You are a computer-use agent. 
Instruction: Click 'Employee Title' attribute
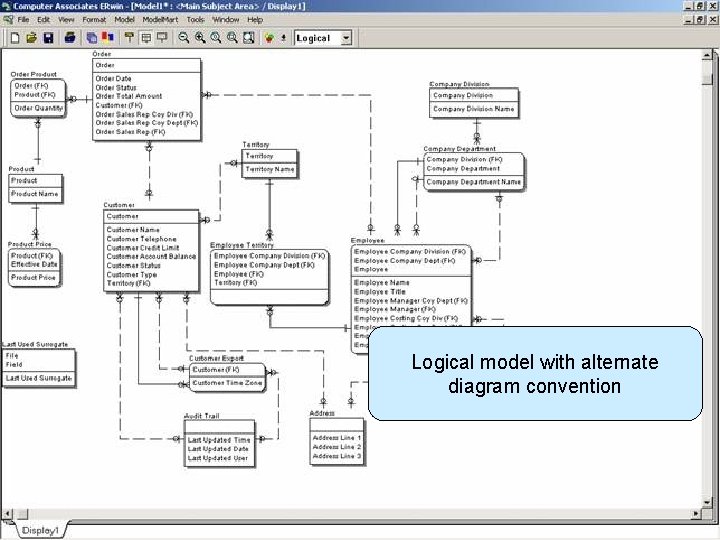(x=380, y=292)
